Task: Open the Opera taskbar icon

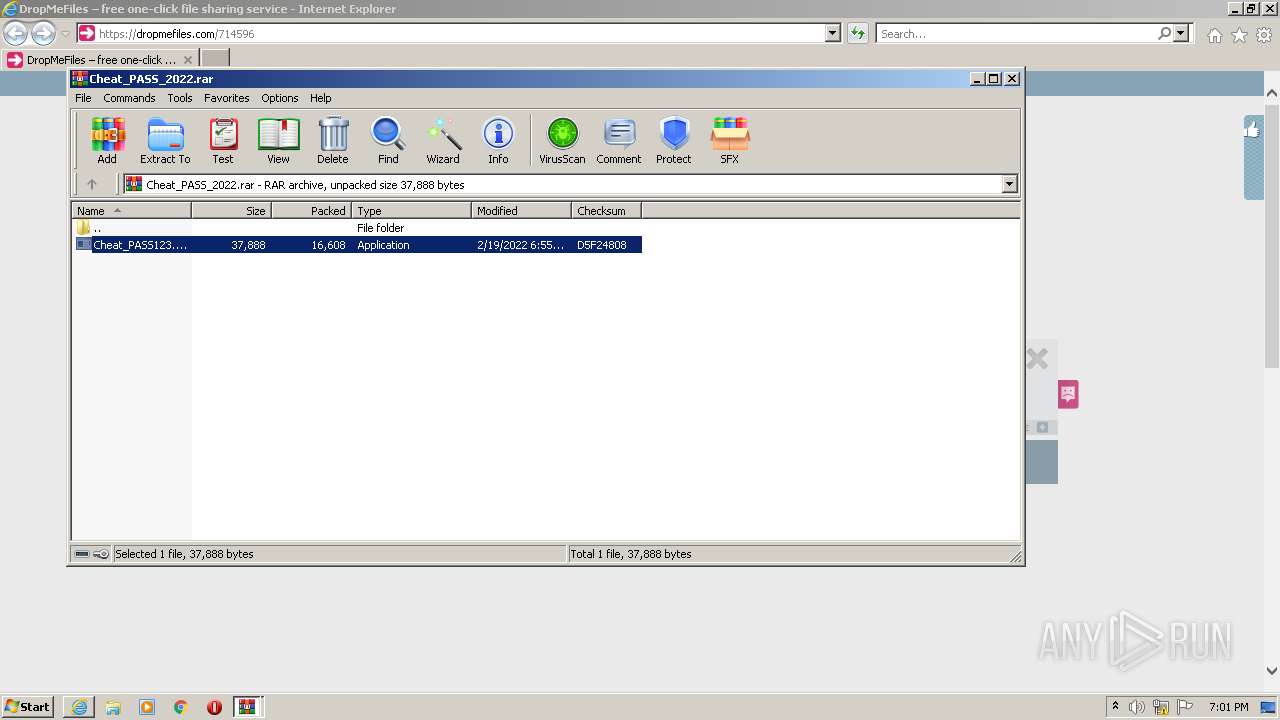Action: coord(214,707)
